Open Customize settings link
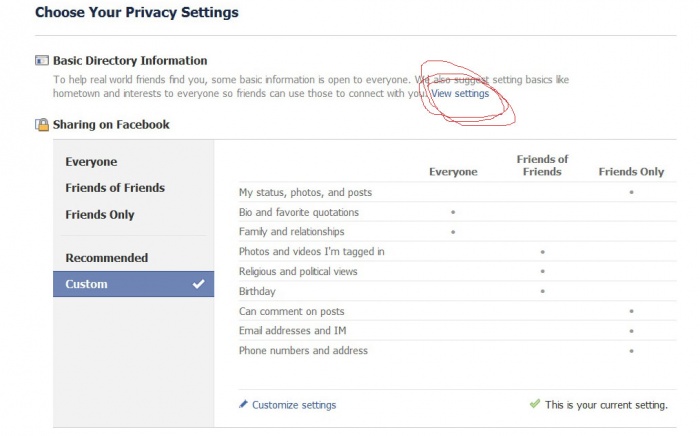Viewport: 700px width, 436px height. [294, 405]
